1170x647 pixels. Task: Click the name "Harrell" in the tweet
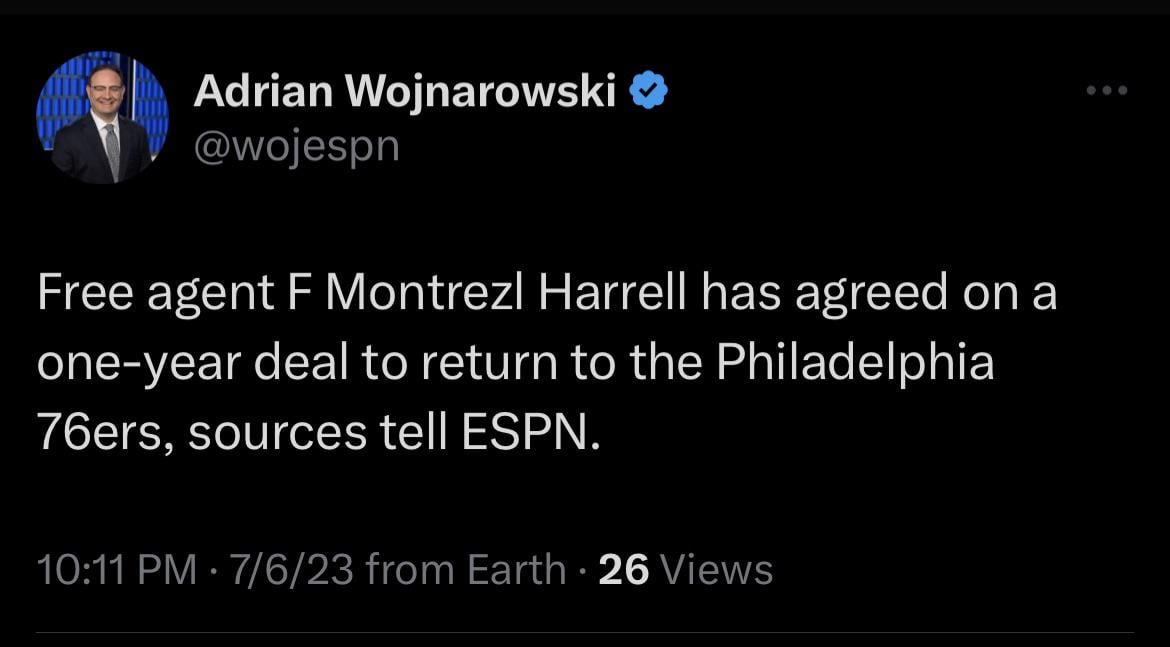coord(614,295)
